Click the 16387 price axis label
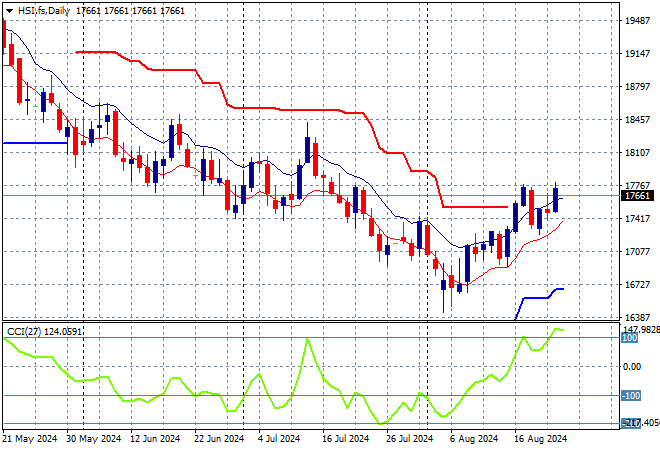Viewport: 660px width, 450px height. pyautogui.click(x=638, y=318)
